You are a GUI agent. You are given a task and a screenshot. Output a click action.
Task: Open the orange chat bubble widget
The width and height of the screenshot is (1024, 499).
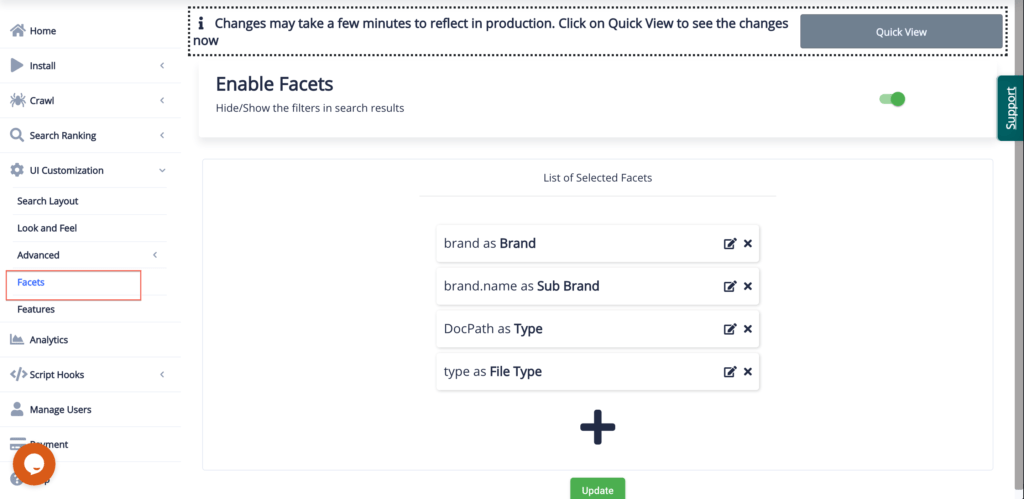coord(34,464)
